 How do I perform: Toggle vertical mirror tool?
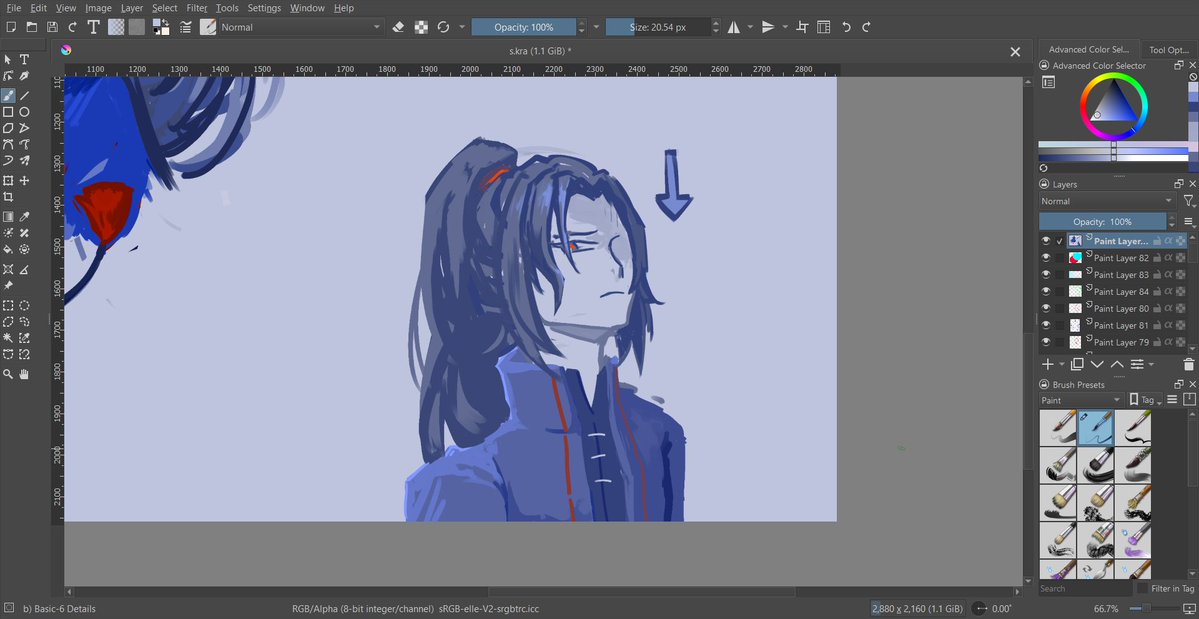pos(768,28)
